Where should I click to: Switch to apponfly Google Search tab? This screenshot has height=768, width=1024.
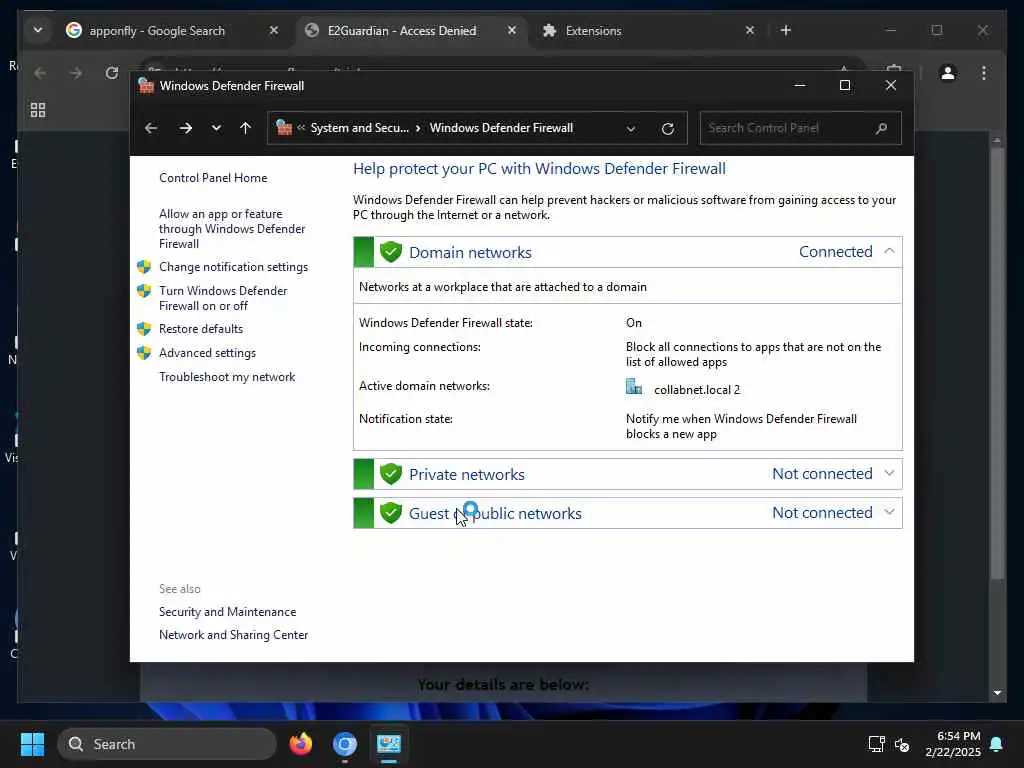pyautogui.click(x=157, y=31)
